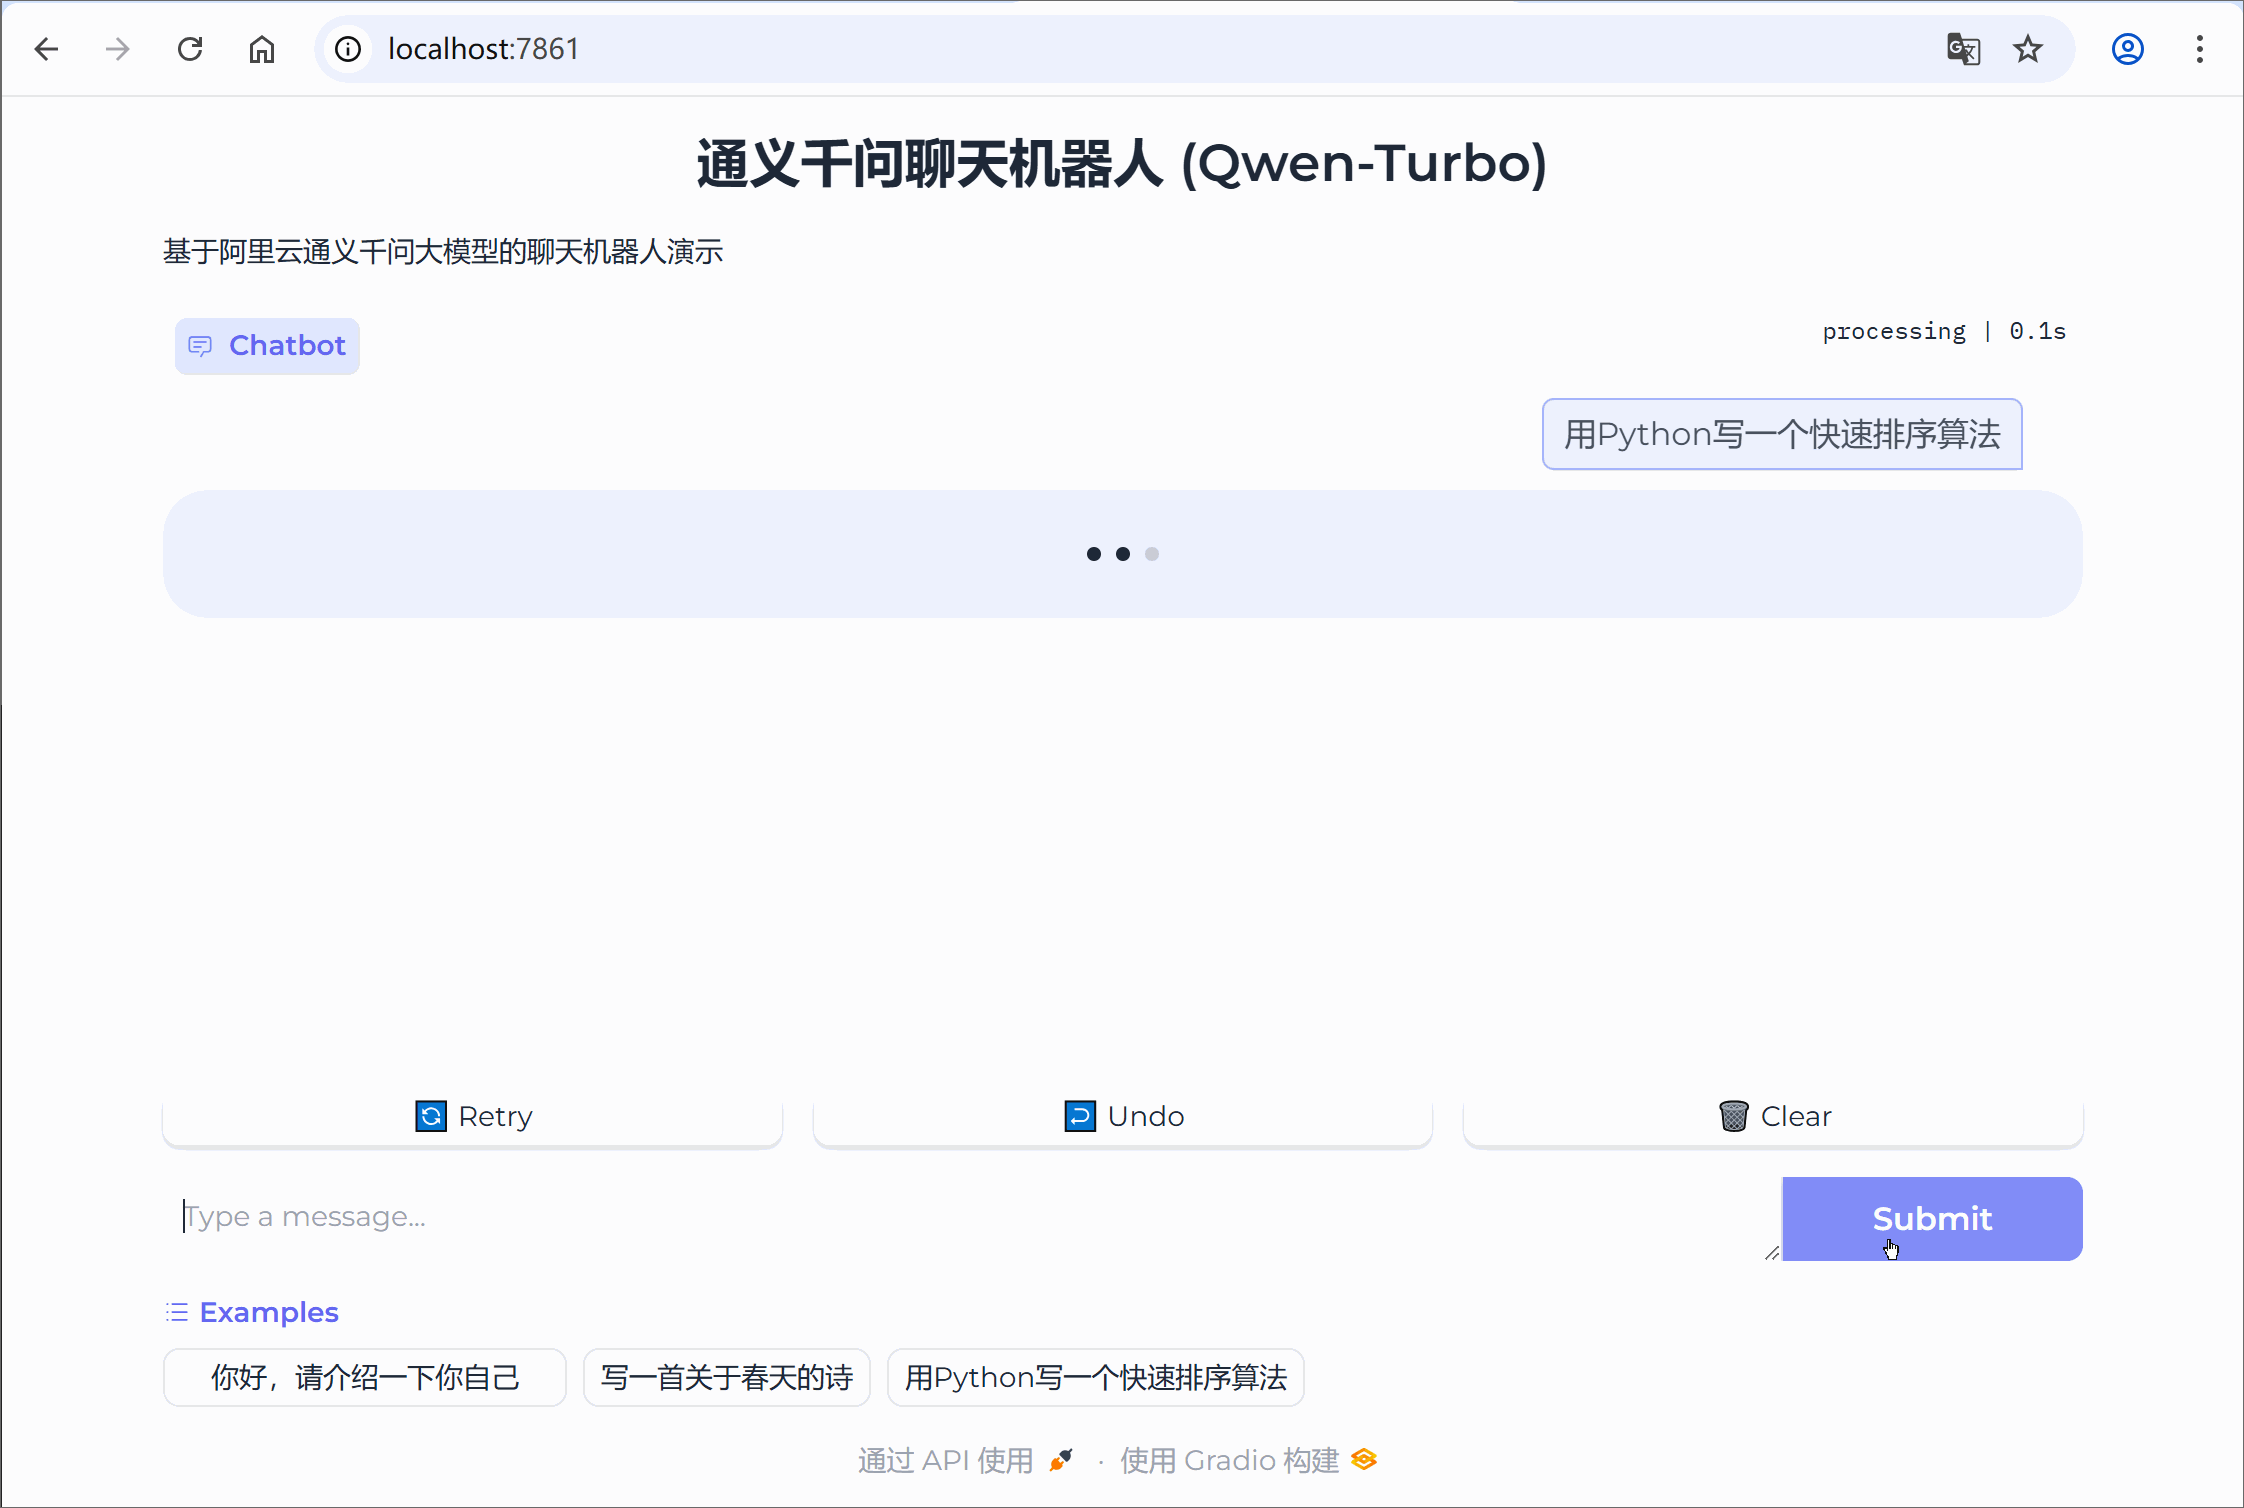Click the Submit button
The image size is (2244, 1508).
tap(1931, 1218)
